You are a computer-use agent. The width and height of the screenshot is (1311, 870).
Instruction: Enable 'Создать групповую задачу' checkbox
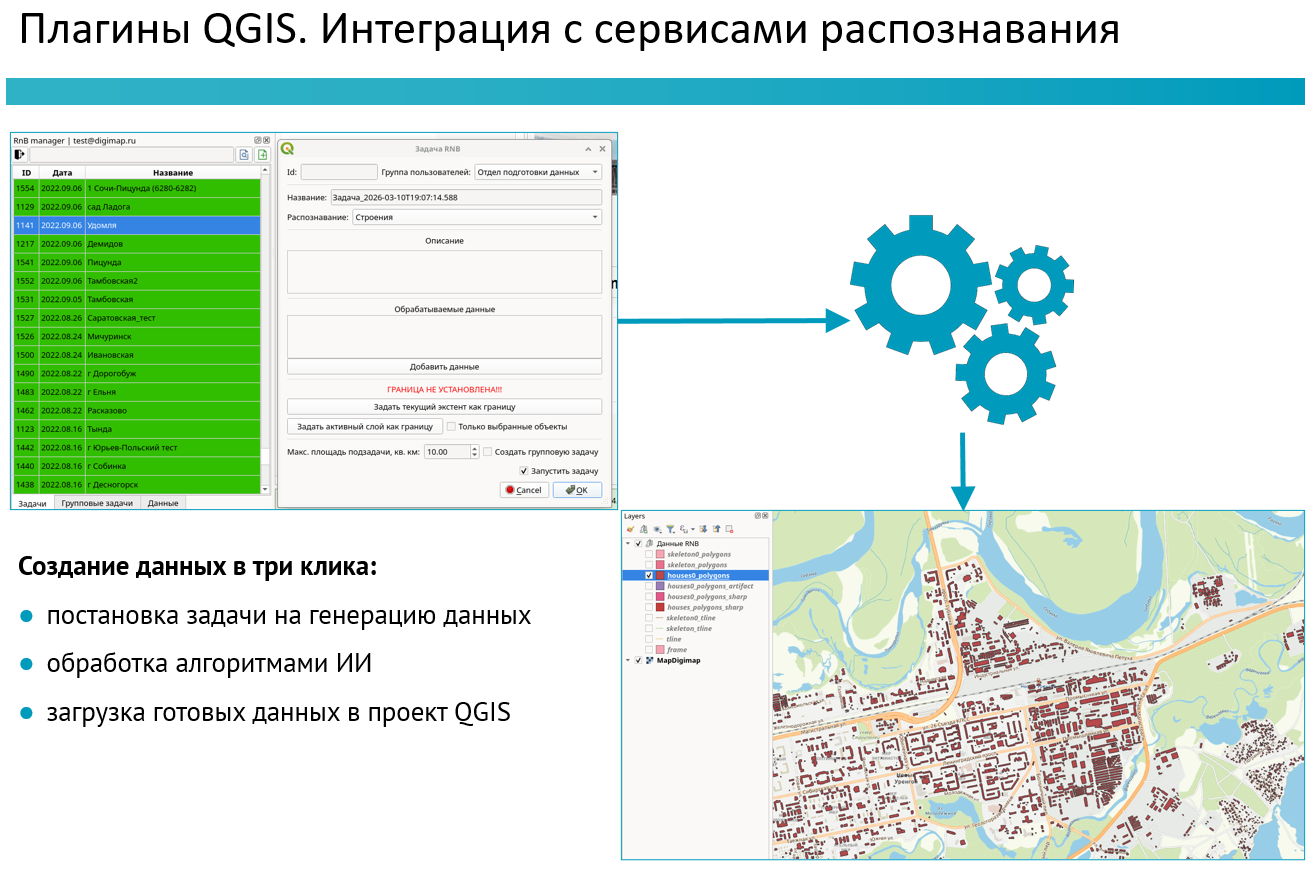click(x=487, y=452)
